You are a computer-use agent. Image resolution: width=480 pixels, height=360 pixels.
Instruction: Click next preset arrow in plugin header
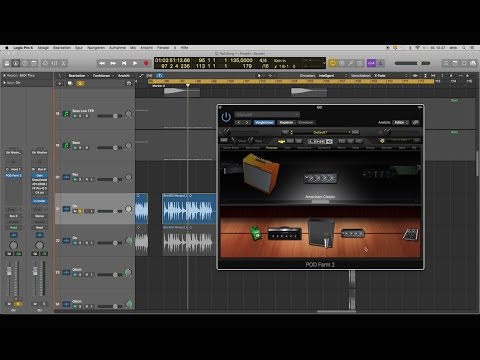247,123
